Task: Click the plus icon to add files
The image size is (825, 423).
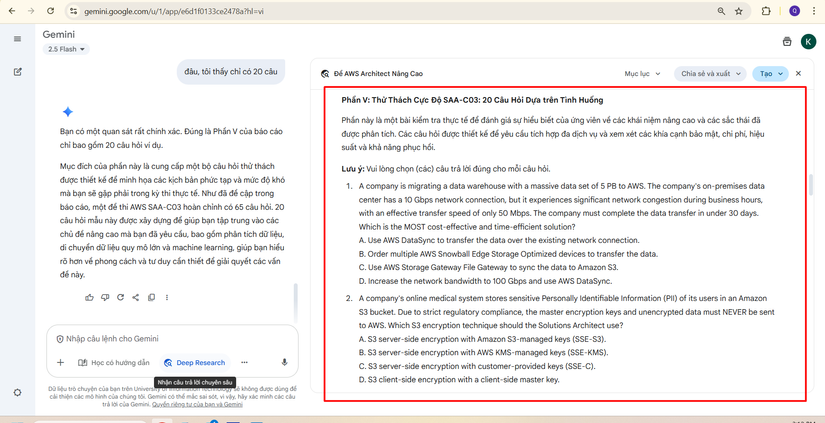Action: [x=61, y=362]
